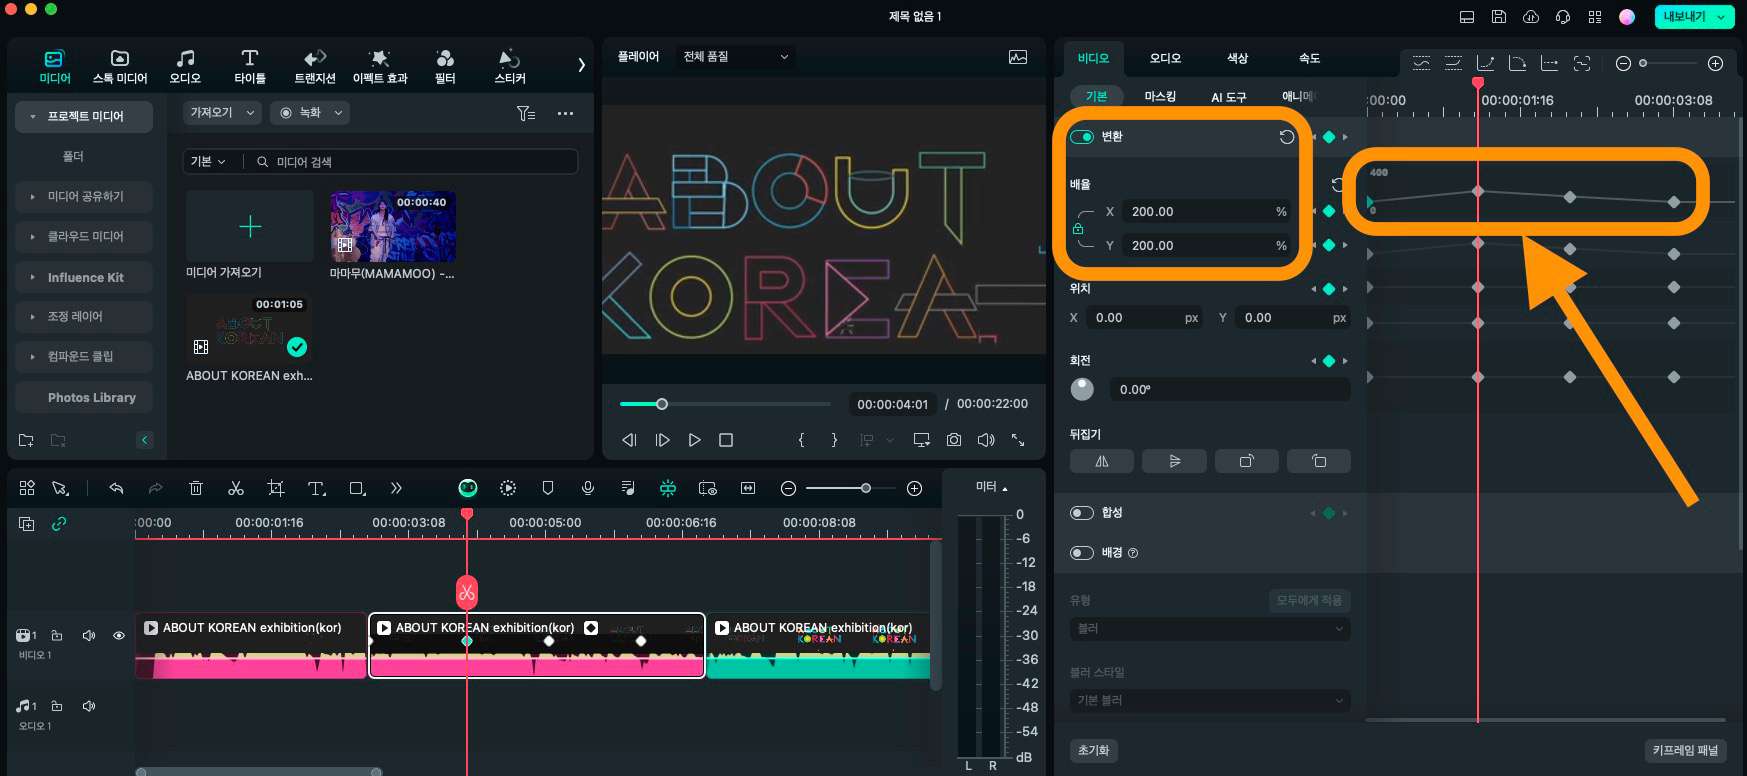Select the AI 도구 sub-tab
The image size is (1747, 776).
click(x=1229, y=97)
